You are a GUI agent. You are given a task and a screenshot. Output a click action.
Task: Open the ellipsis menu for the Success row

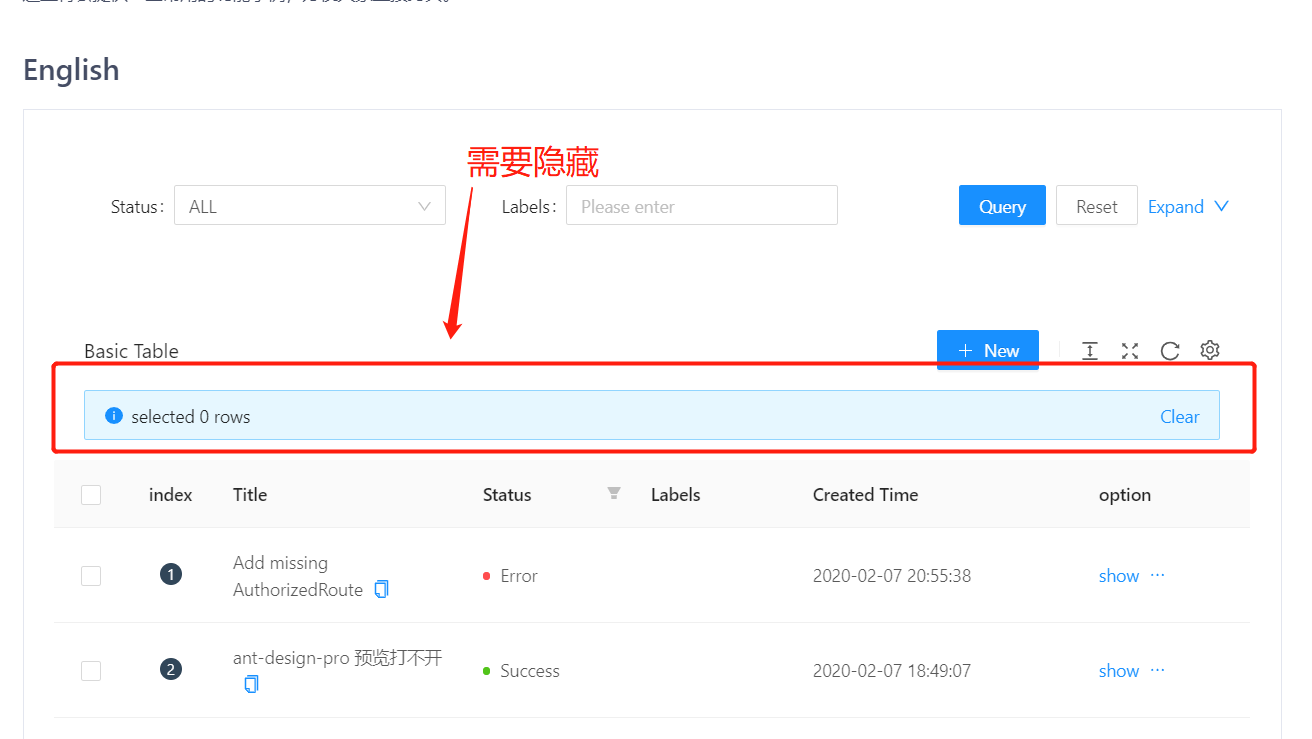[1158, 670]
